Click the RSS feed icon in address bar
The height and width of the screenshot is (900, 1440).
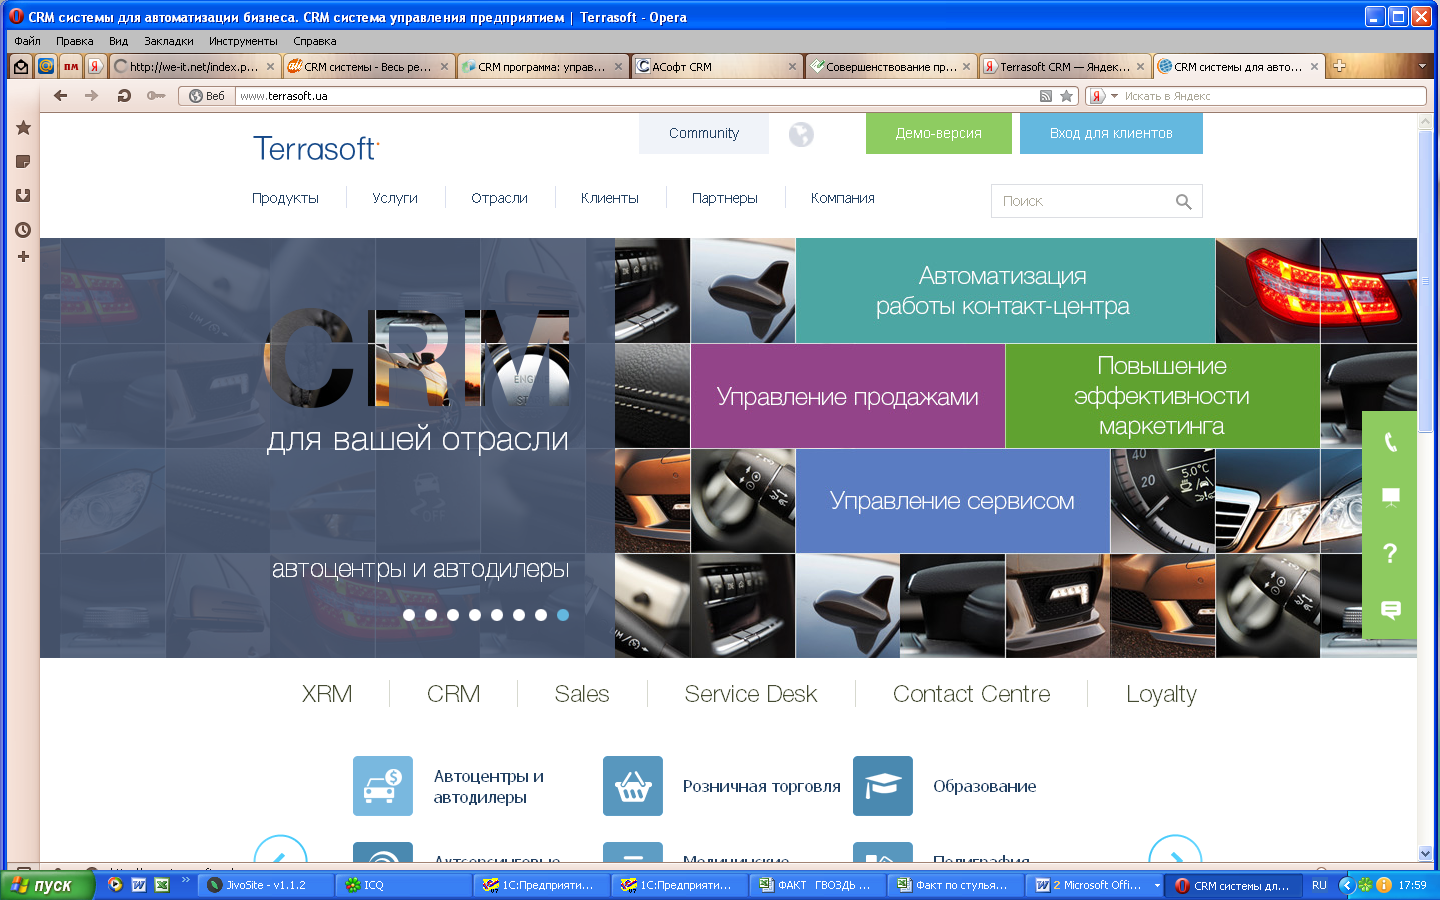[x=1046, y=96]
